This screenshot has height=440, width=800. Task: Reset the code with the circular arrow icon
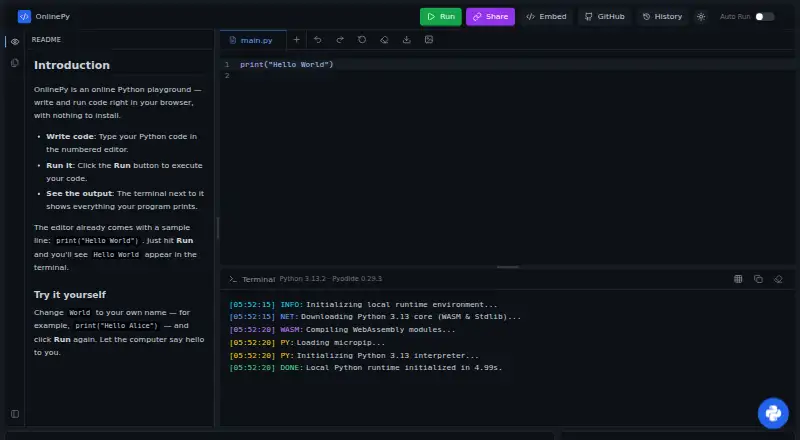[x=362, y=39]
